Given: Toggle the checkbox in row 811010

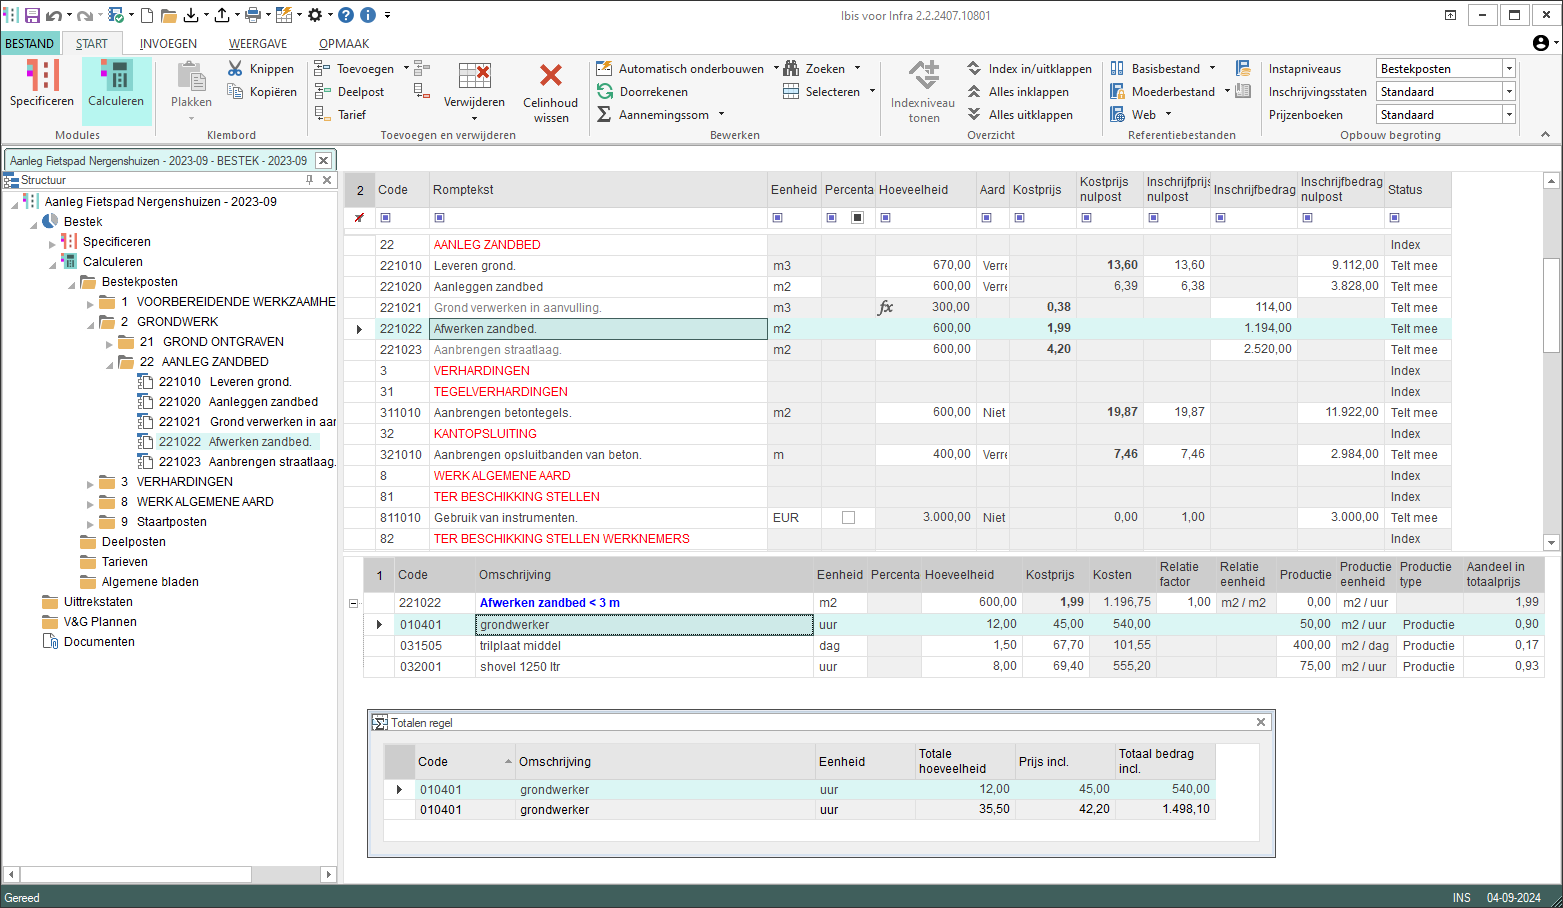Looking at the screenshot, I should tap(848, 517).
